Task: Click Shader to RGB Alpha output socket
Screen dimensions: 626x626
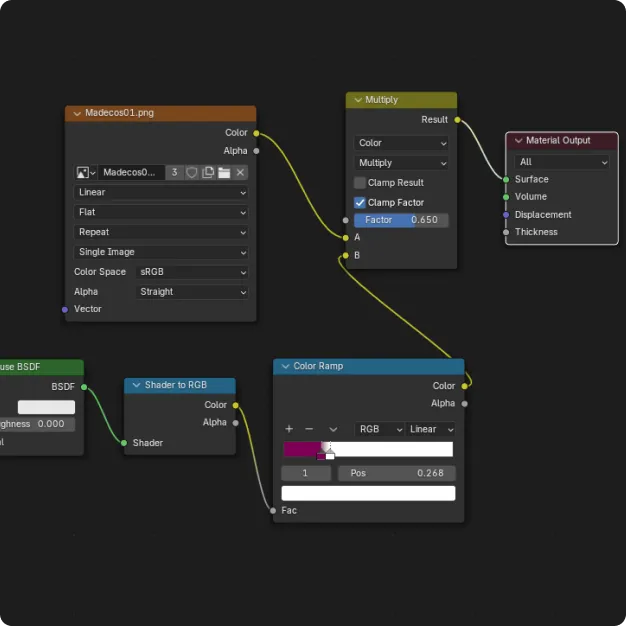Action: tap(236, 423)
